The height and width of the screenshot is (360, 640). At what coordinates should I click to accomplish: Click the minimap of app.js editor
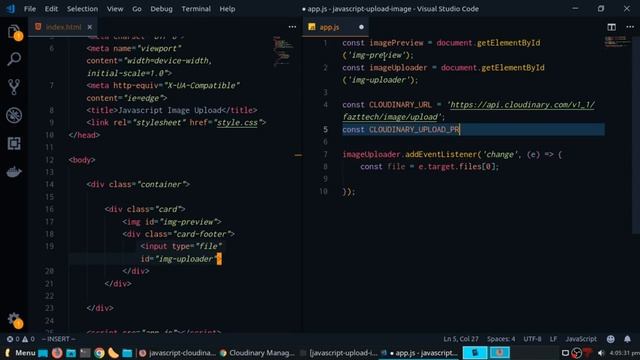click(618, 41)
